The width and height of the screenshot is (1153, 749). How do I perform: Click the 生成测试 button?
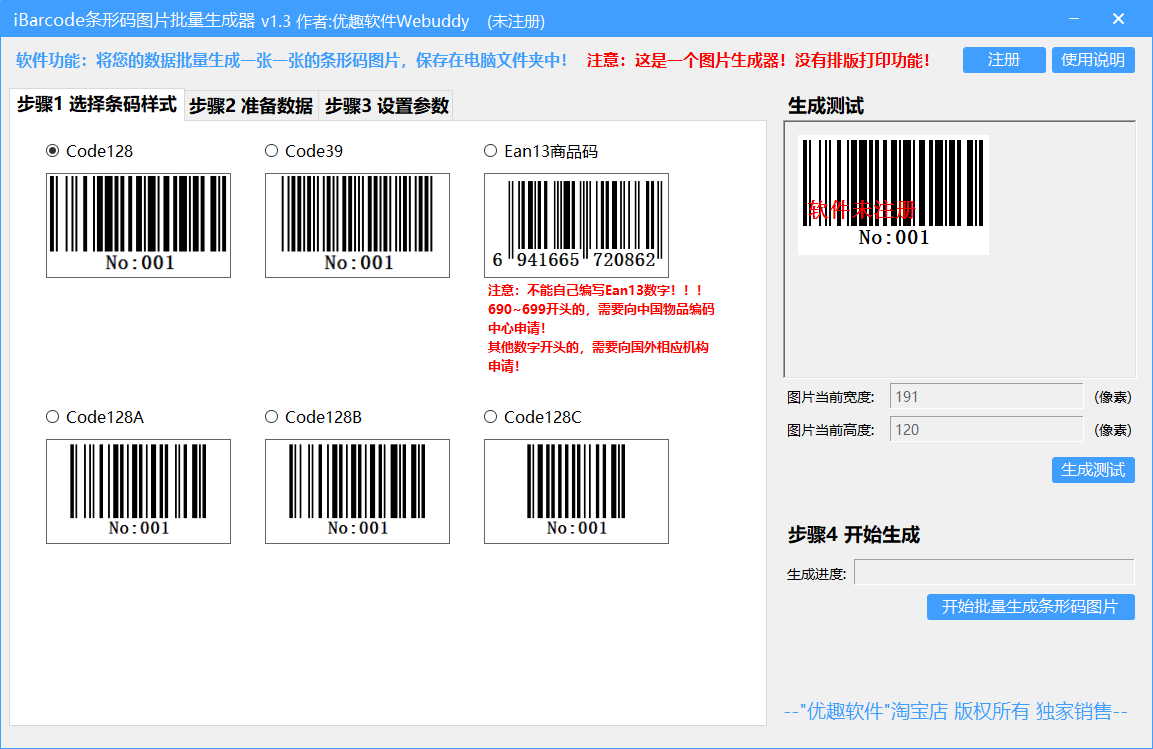[1093, 470]
